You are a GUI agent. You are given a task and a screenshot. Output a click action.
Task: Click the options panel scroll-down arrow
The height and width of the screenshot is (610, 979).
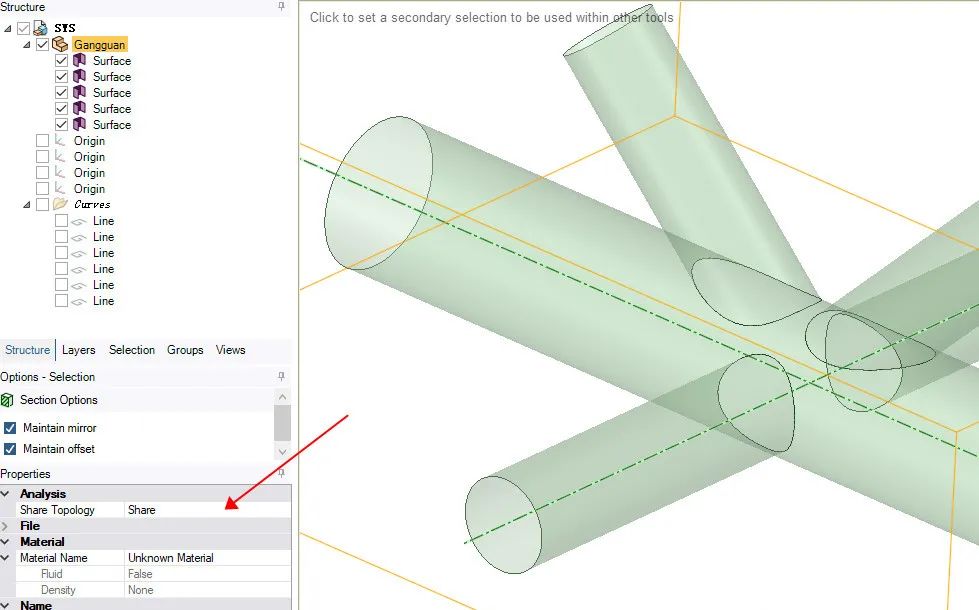coord(282,451)
